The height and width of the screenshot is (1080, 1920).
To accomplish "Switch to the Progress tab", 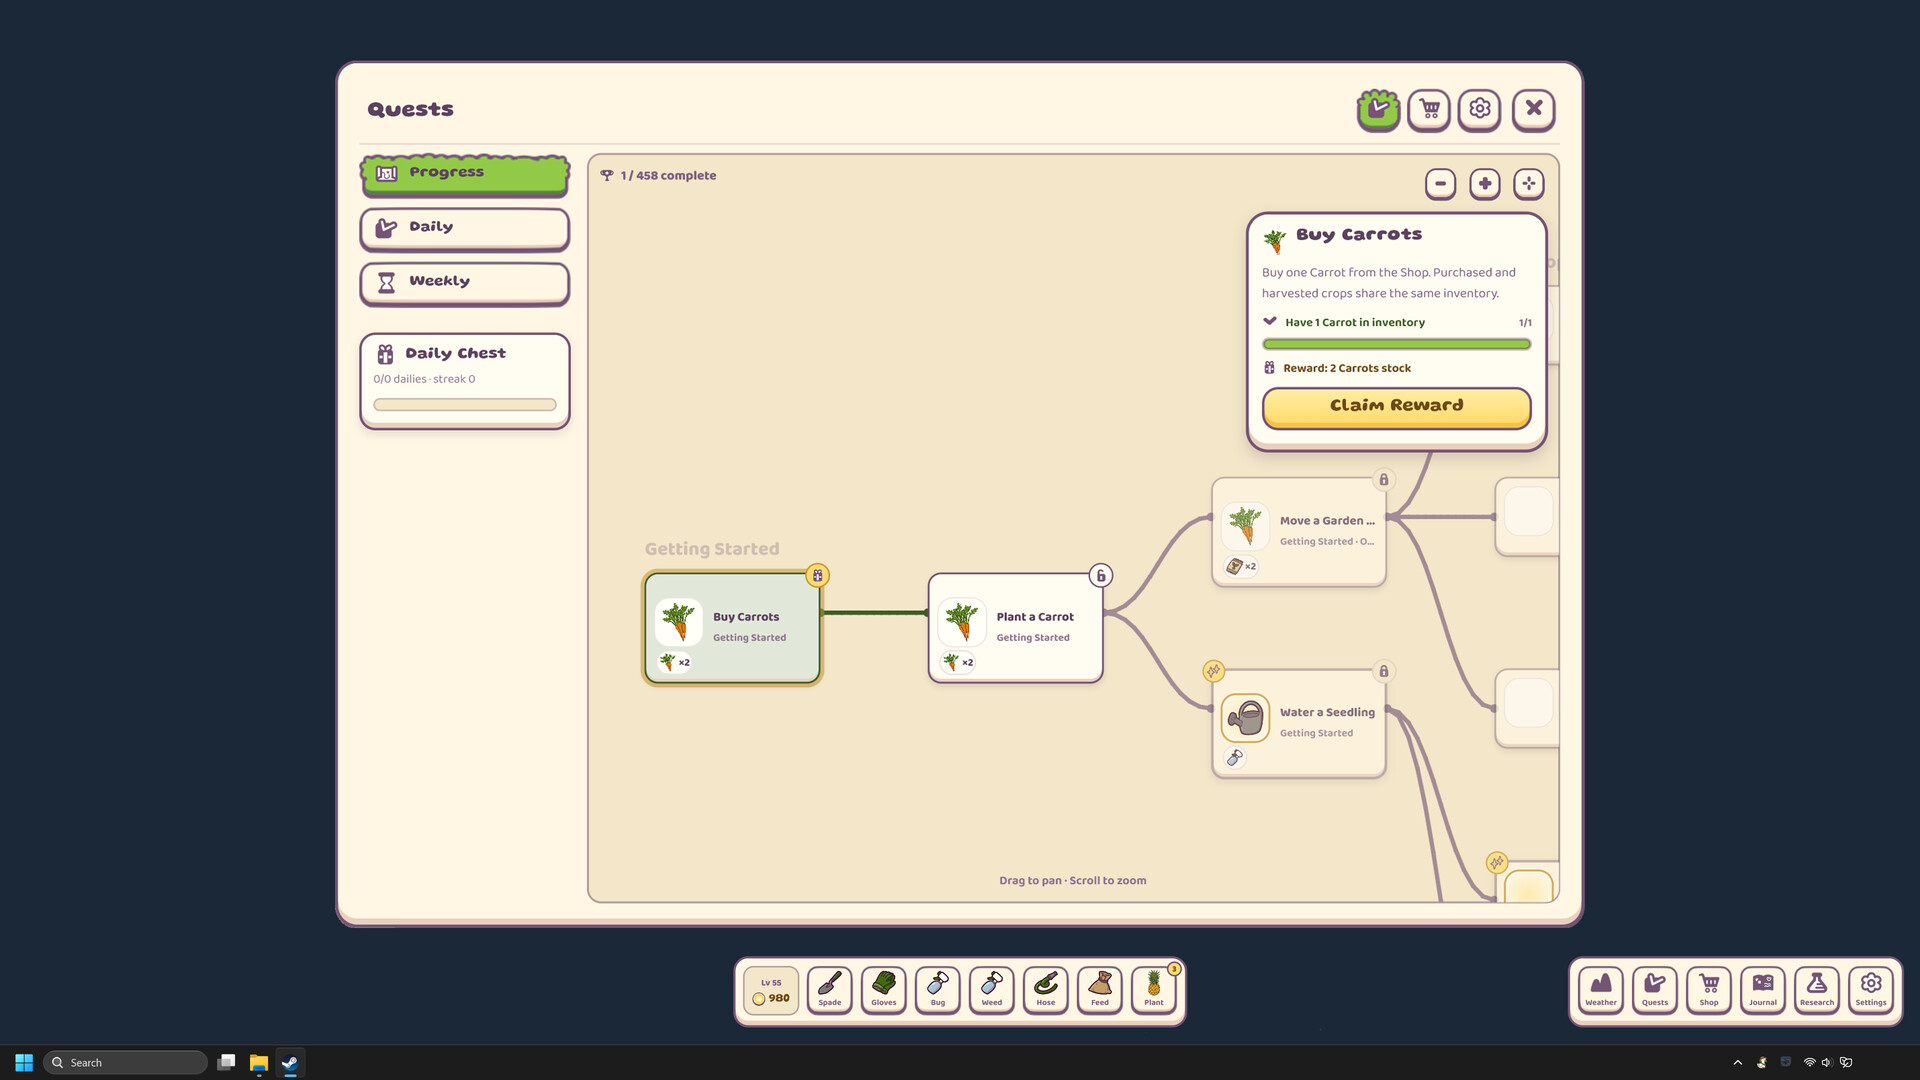I will point(465,174).
